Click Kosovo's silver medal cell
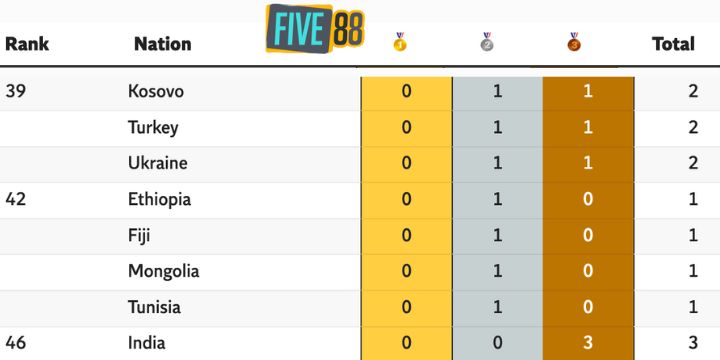Screen dimensions: 720x360 pos(497,91)
